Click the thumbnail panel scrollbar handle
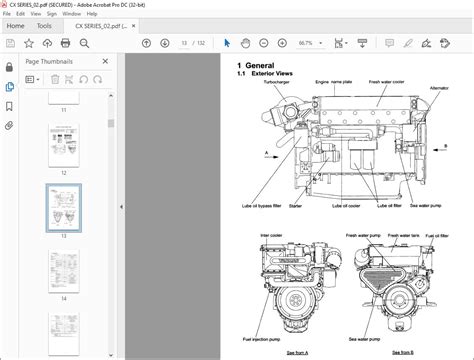The height and width of the screenshot is (360, 474). tap(111, 123)
